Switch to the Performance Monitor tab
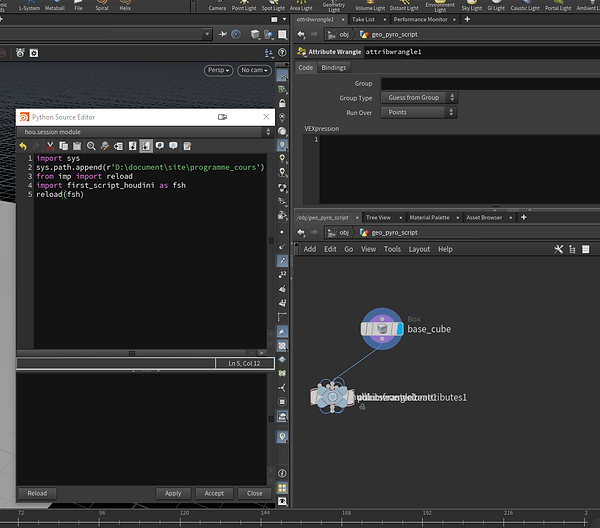The height and width of the screenshot is (528, 600). pyautogui.click(x=420, y=19)
